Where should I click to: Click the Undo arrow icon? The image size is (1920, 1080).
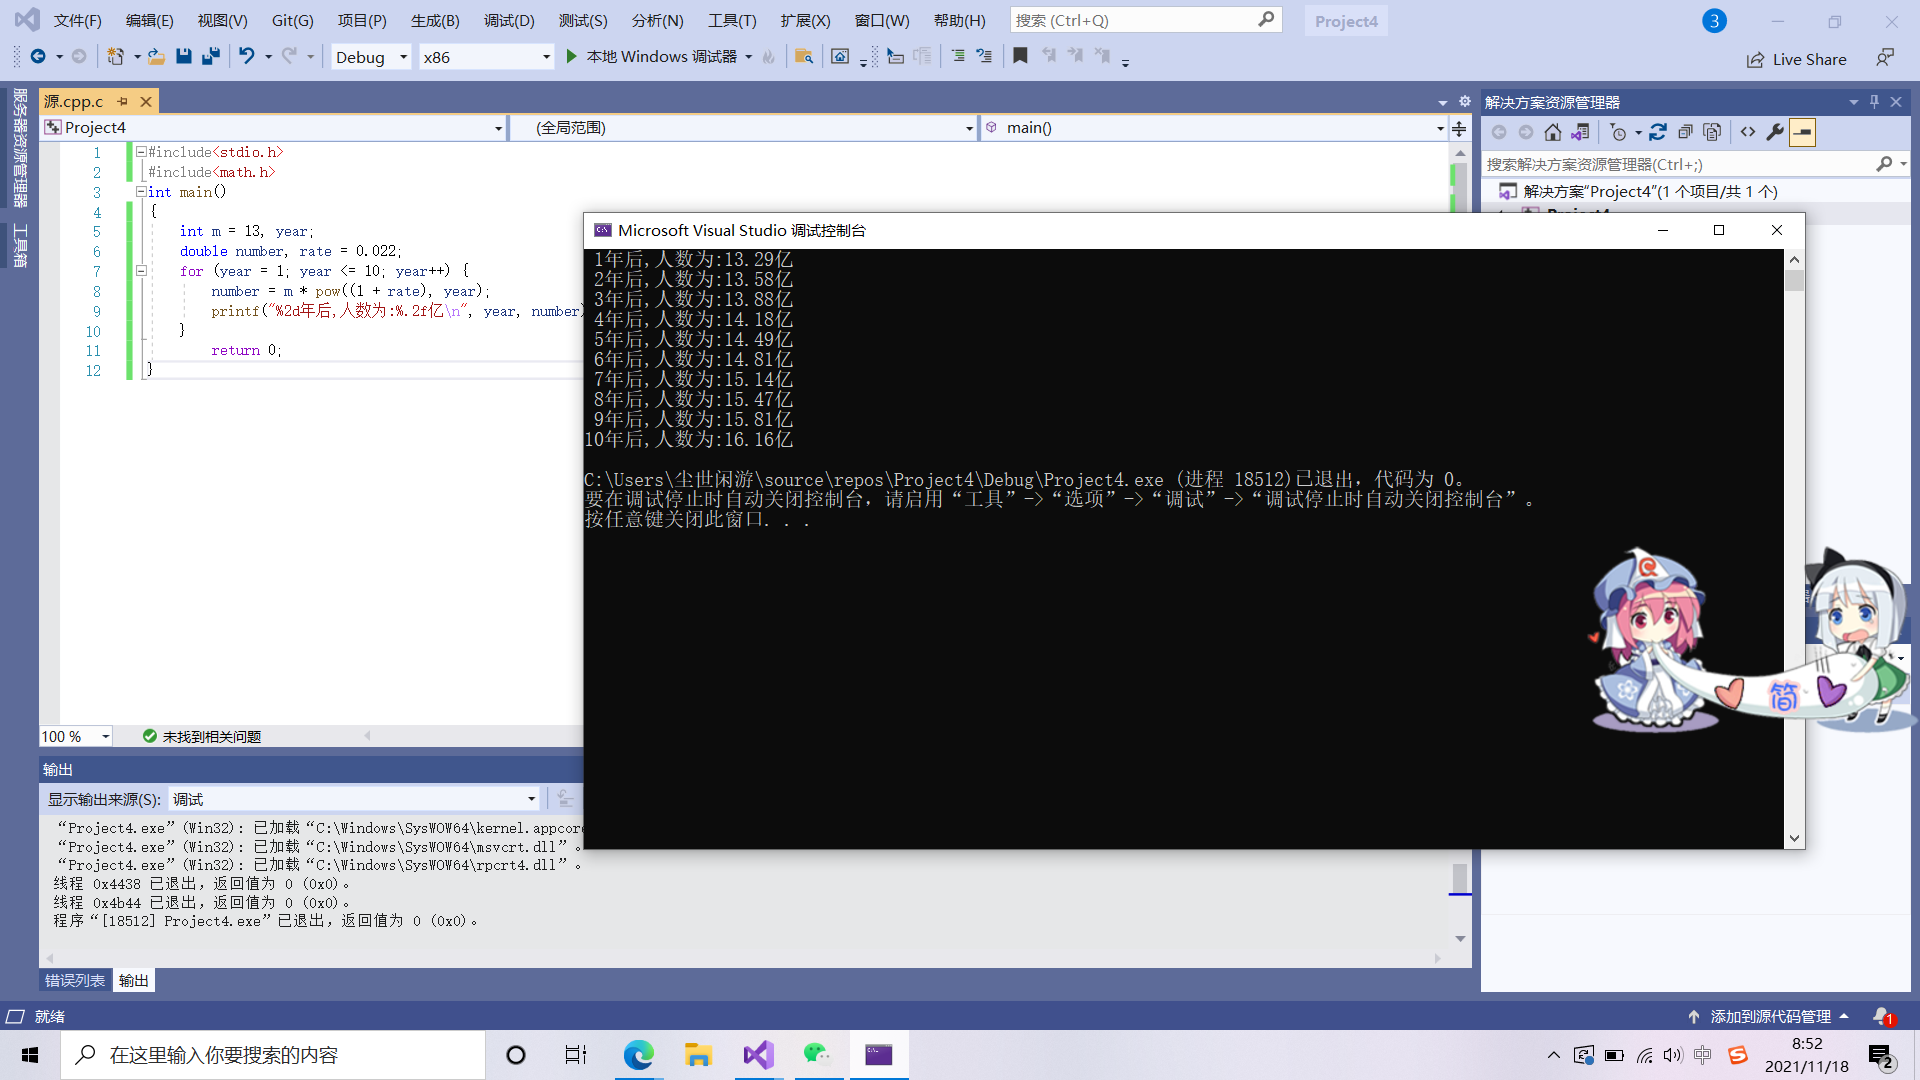click(x=246, y=57)
